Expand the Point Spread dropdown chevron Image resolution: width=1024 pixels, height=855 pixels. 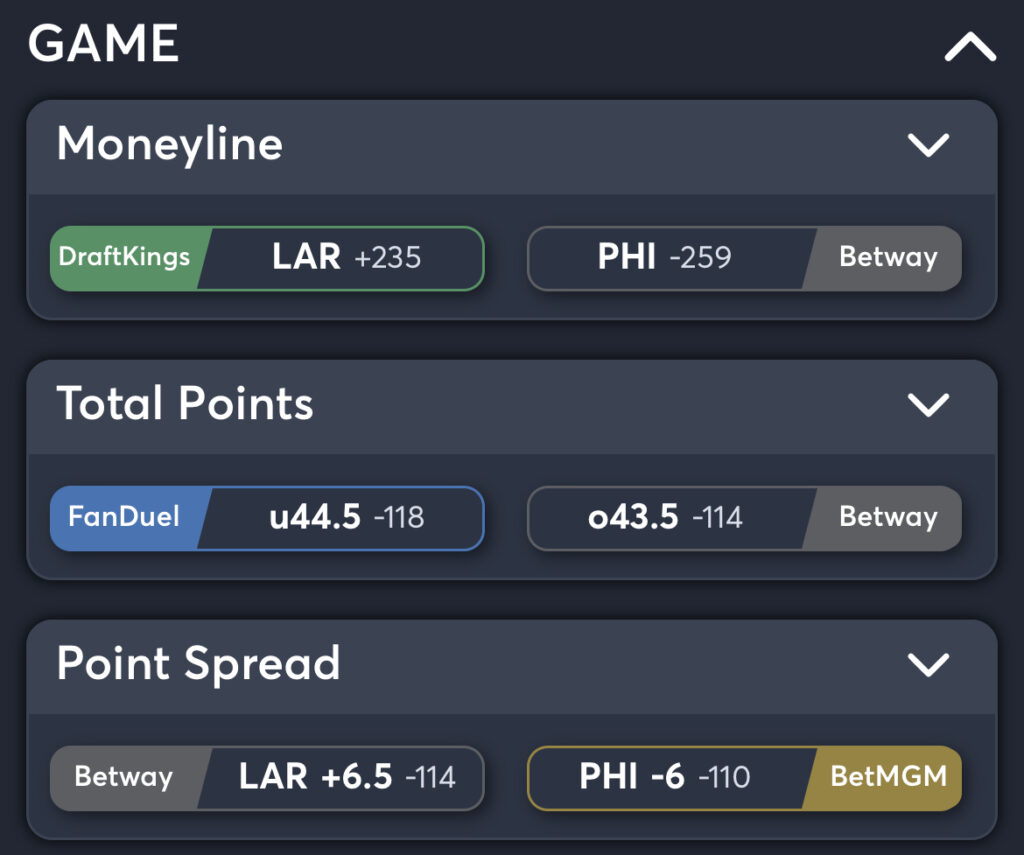(x=928, y=664)
